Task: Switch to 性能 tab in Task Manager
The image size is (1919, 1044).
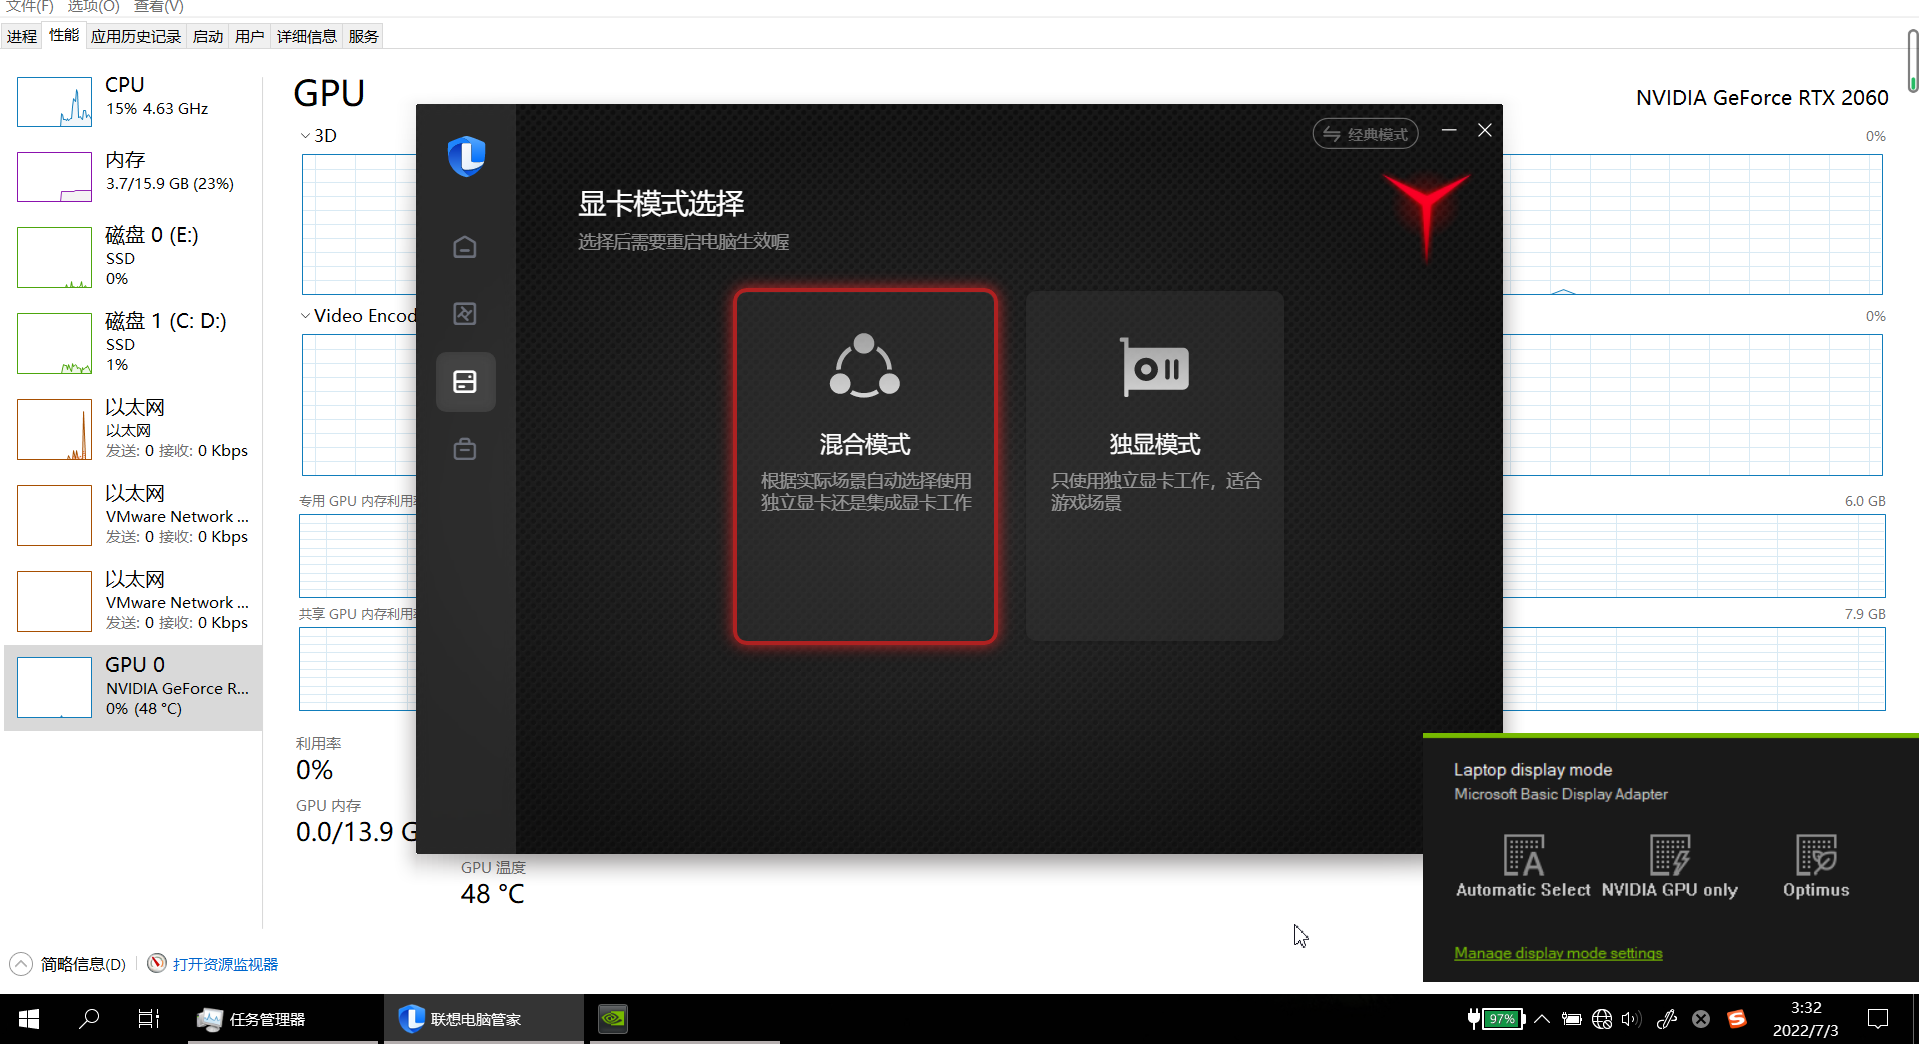Action: point(64,36)
